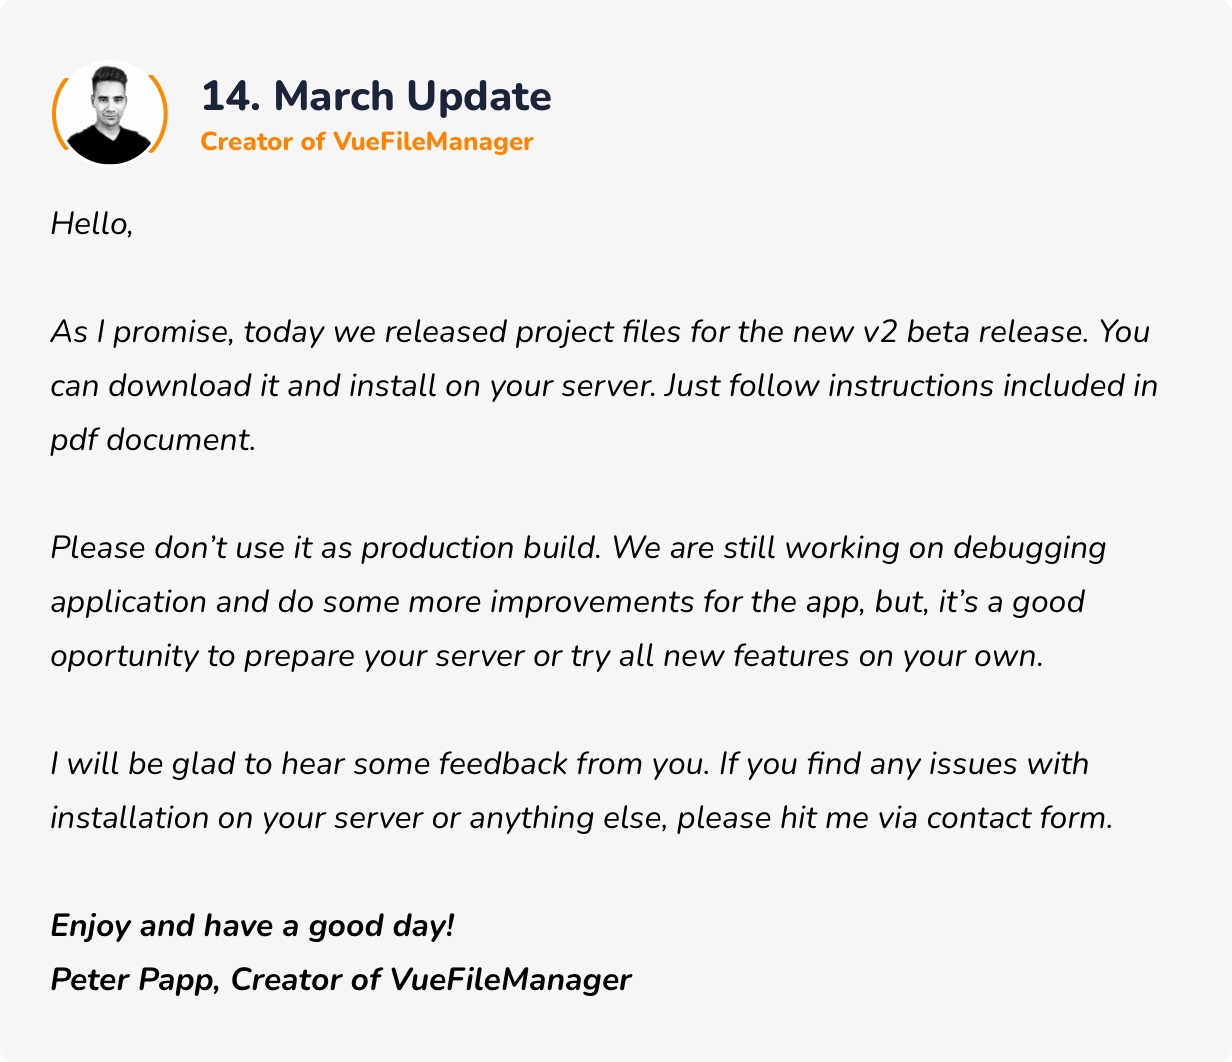Click the "Hello," greeting line
The width and height of the screenshot is (1232, 1062).
pyautogui.click(x=91, y=223)
